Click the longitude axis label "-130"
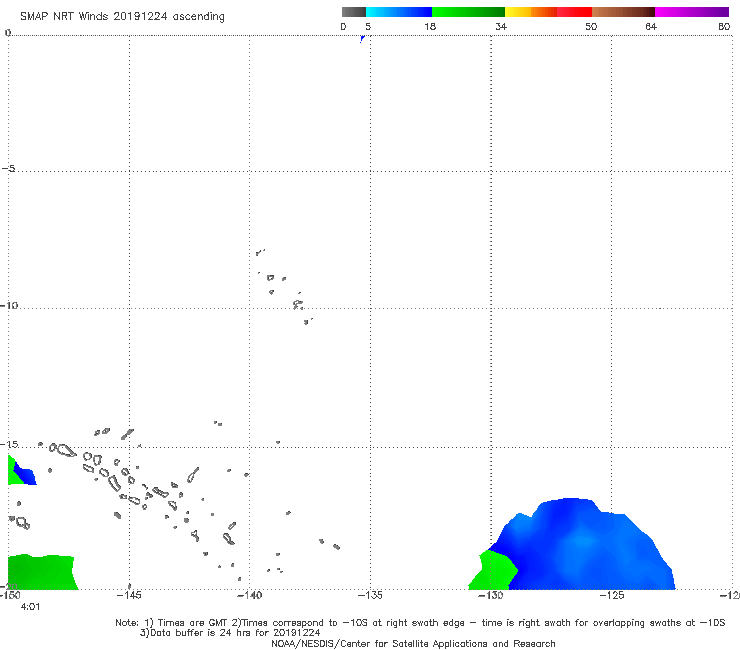The width and height of the screenshot is (740, 650). pyautogui.click(x=491, y=595)
